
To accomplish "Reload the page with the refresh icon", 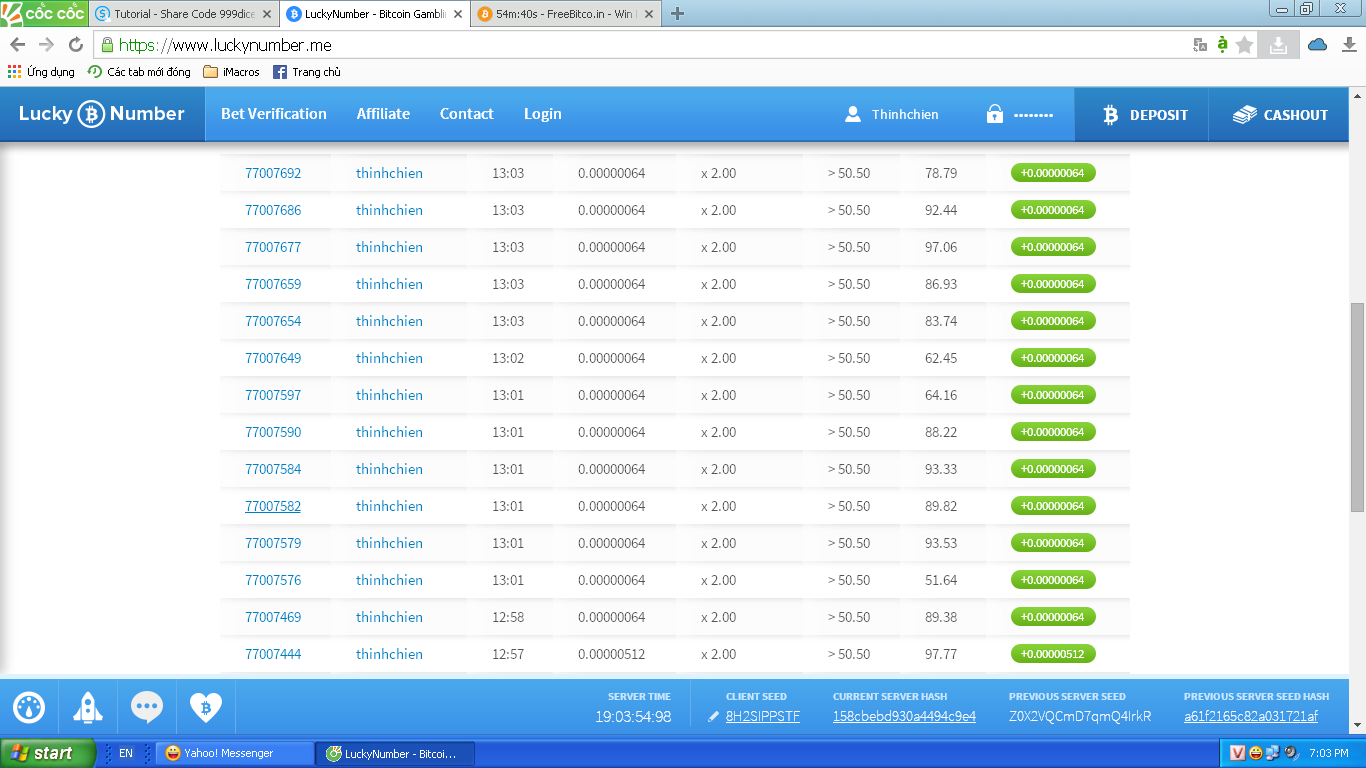I will tap(75, 45).
